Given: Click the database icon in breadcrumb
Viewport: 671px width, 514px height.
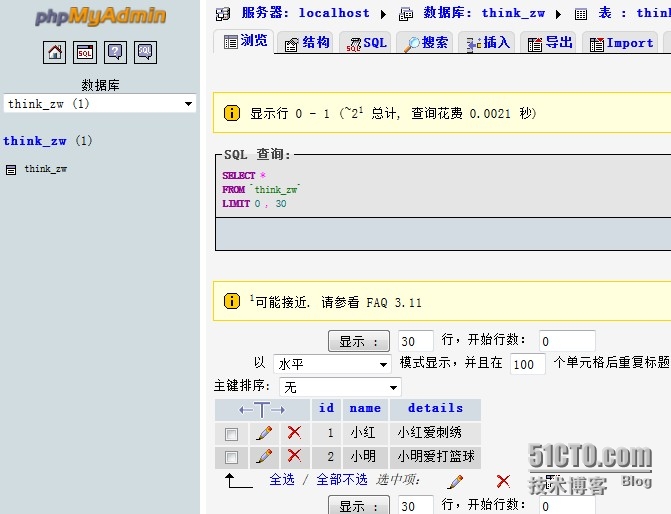Looking at the screenshot, I should 406,14.
